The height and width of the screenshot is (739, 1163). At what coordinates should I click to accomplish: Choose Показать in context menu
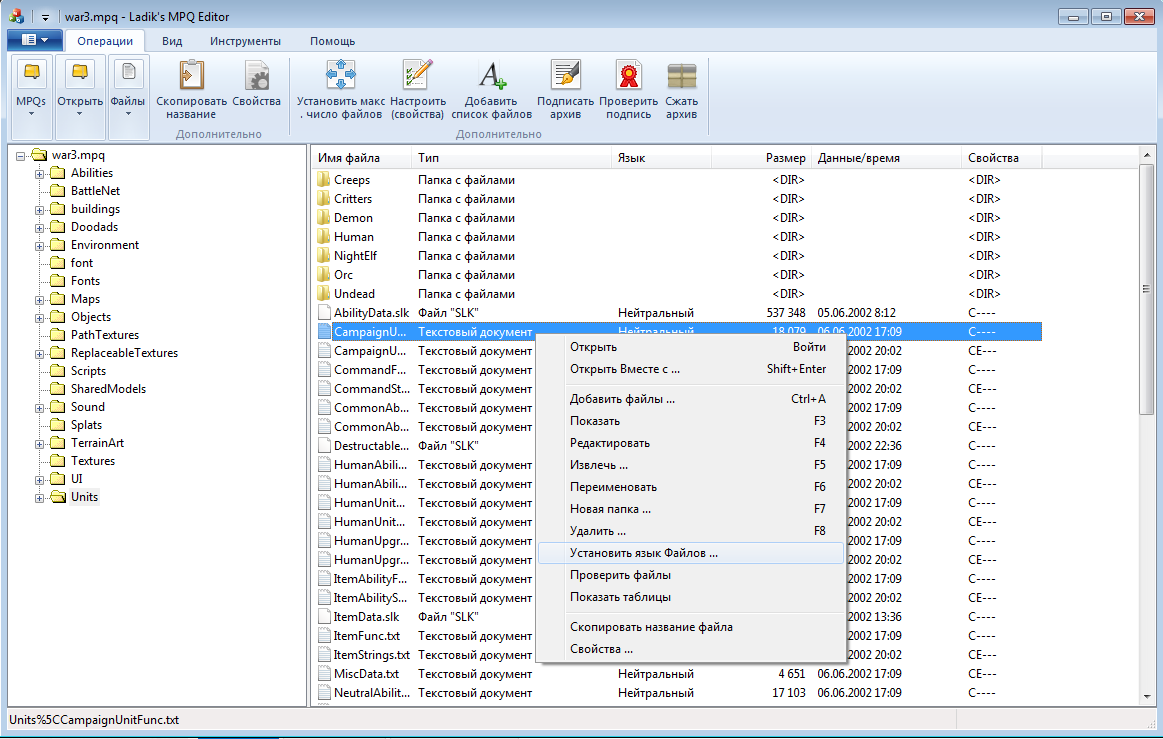pyautogui.click(x=691, y=421)
